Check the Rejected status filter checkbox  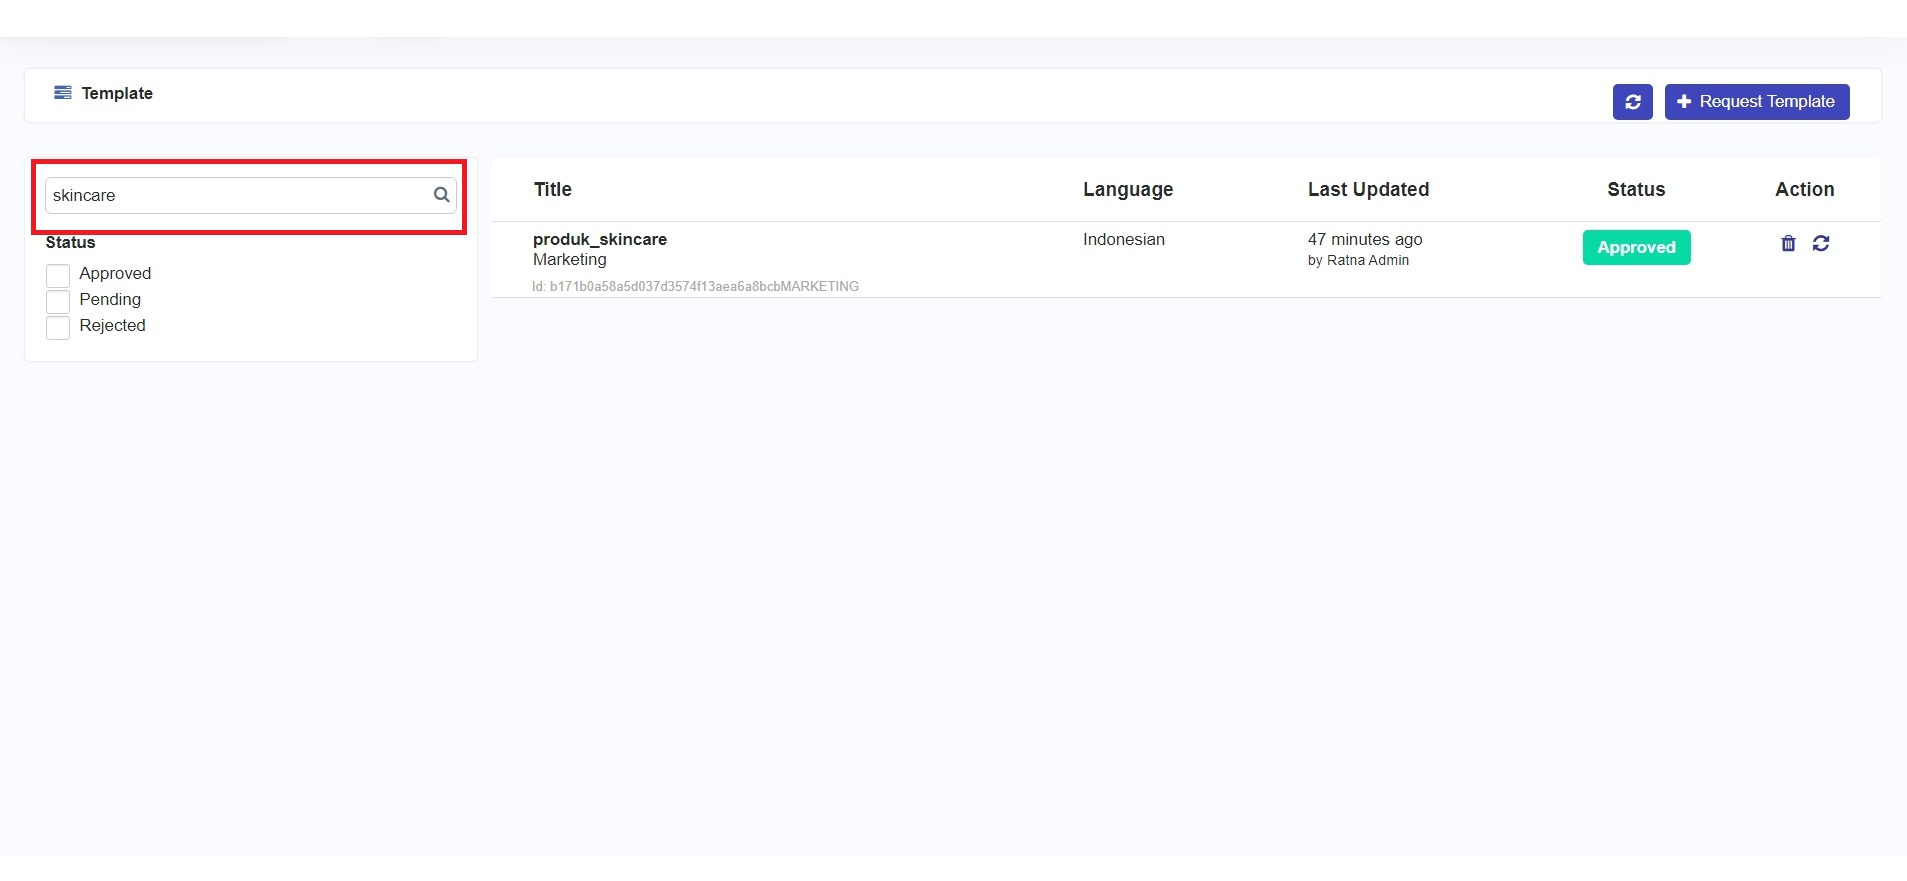(x=58, y=327)
